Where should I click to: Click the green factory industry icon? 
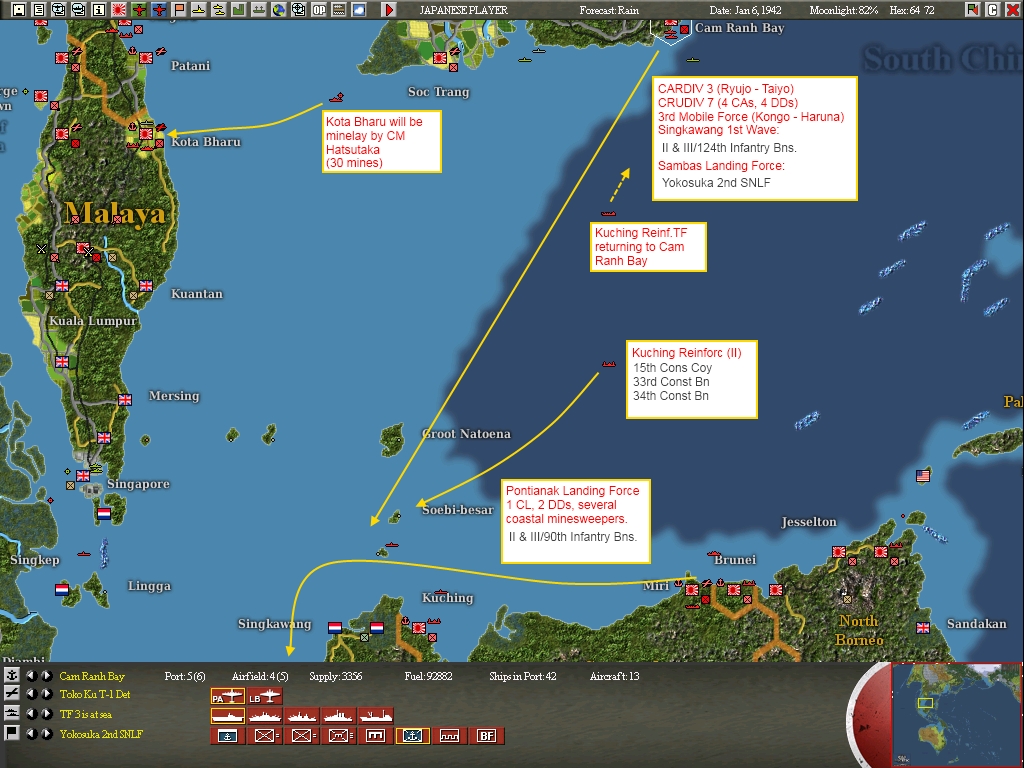click(x=238, y=9)
